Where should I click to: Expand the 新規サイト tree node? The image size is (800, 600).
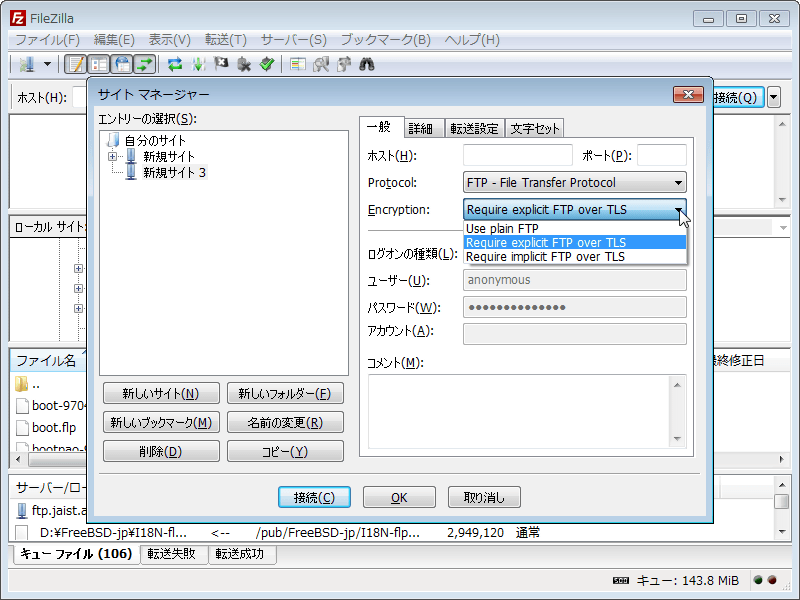(x=112, y=157)
